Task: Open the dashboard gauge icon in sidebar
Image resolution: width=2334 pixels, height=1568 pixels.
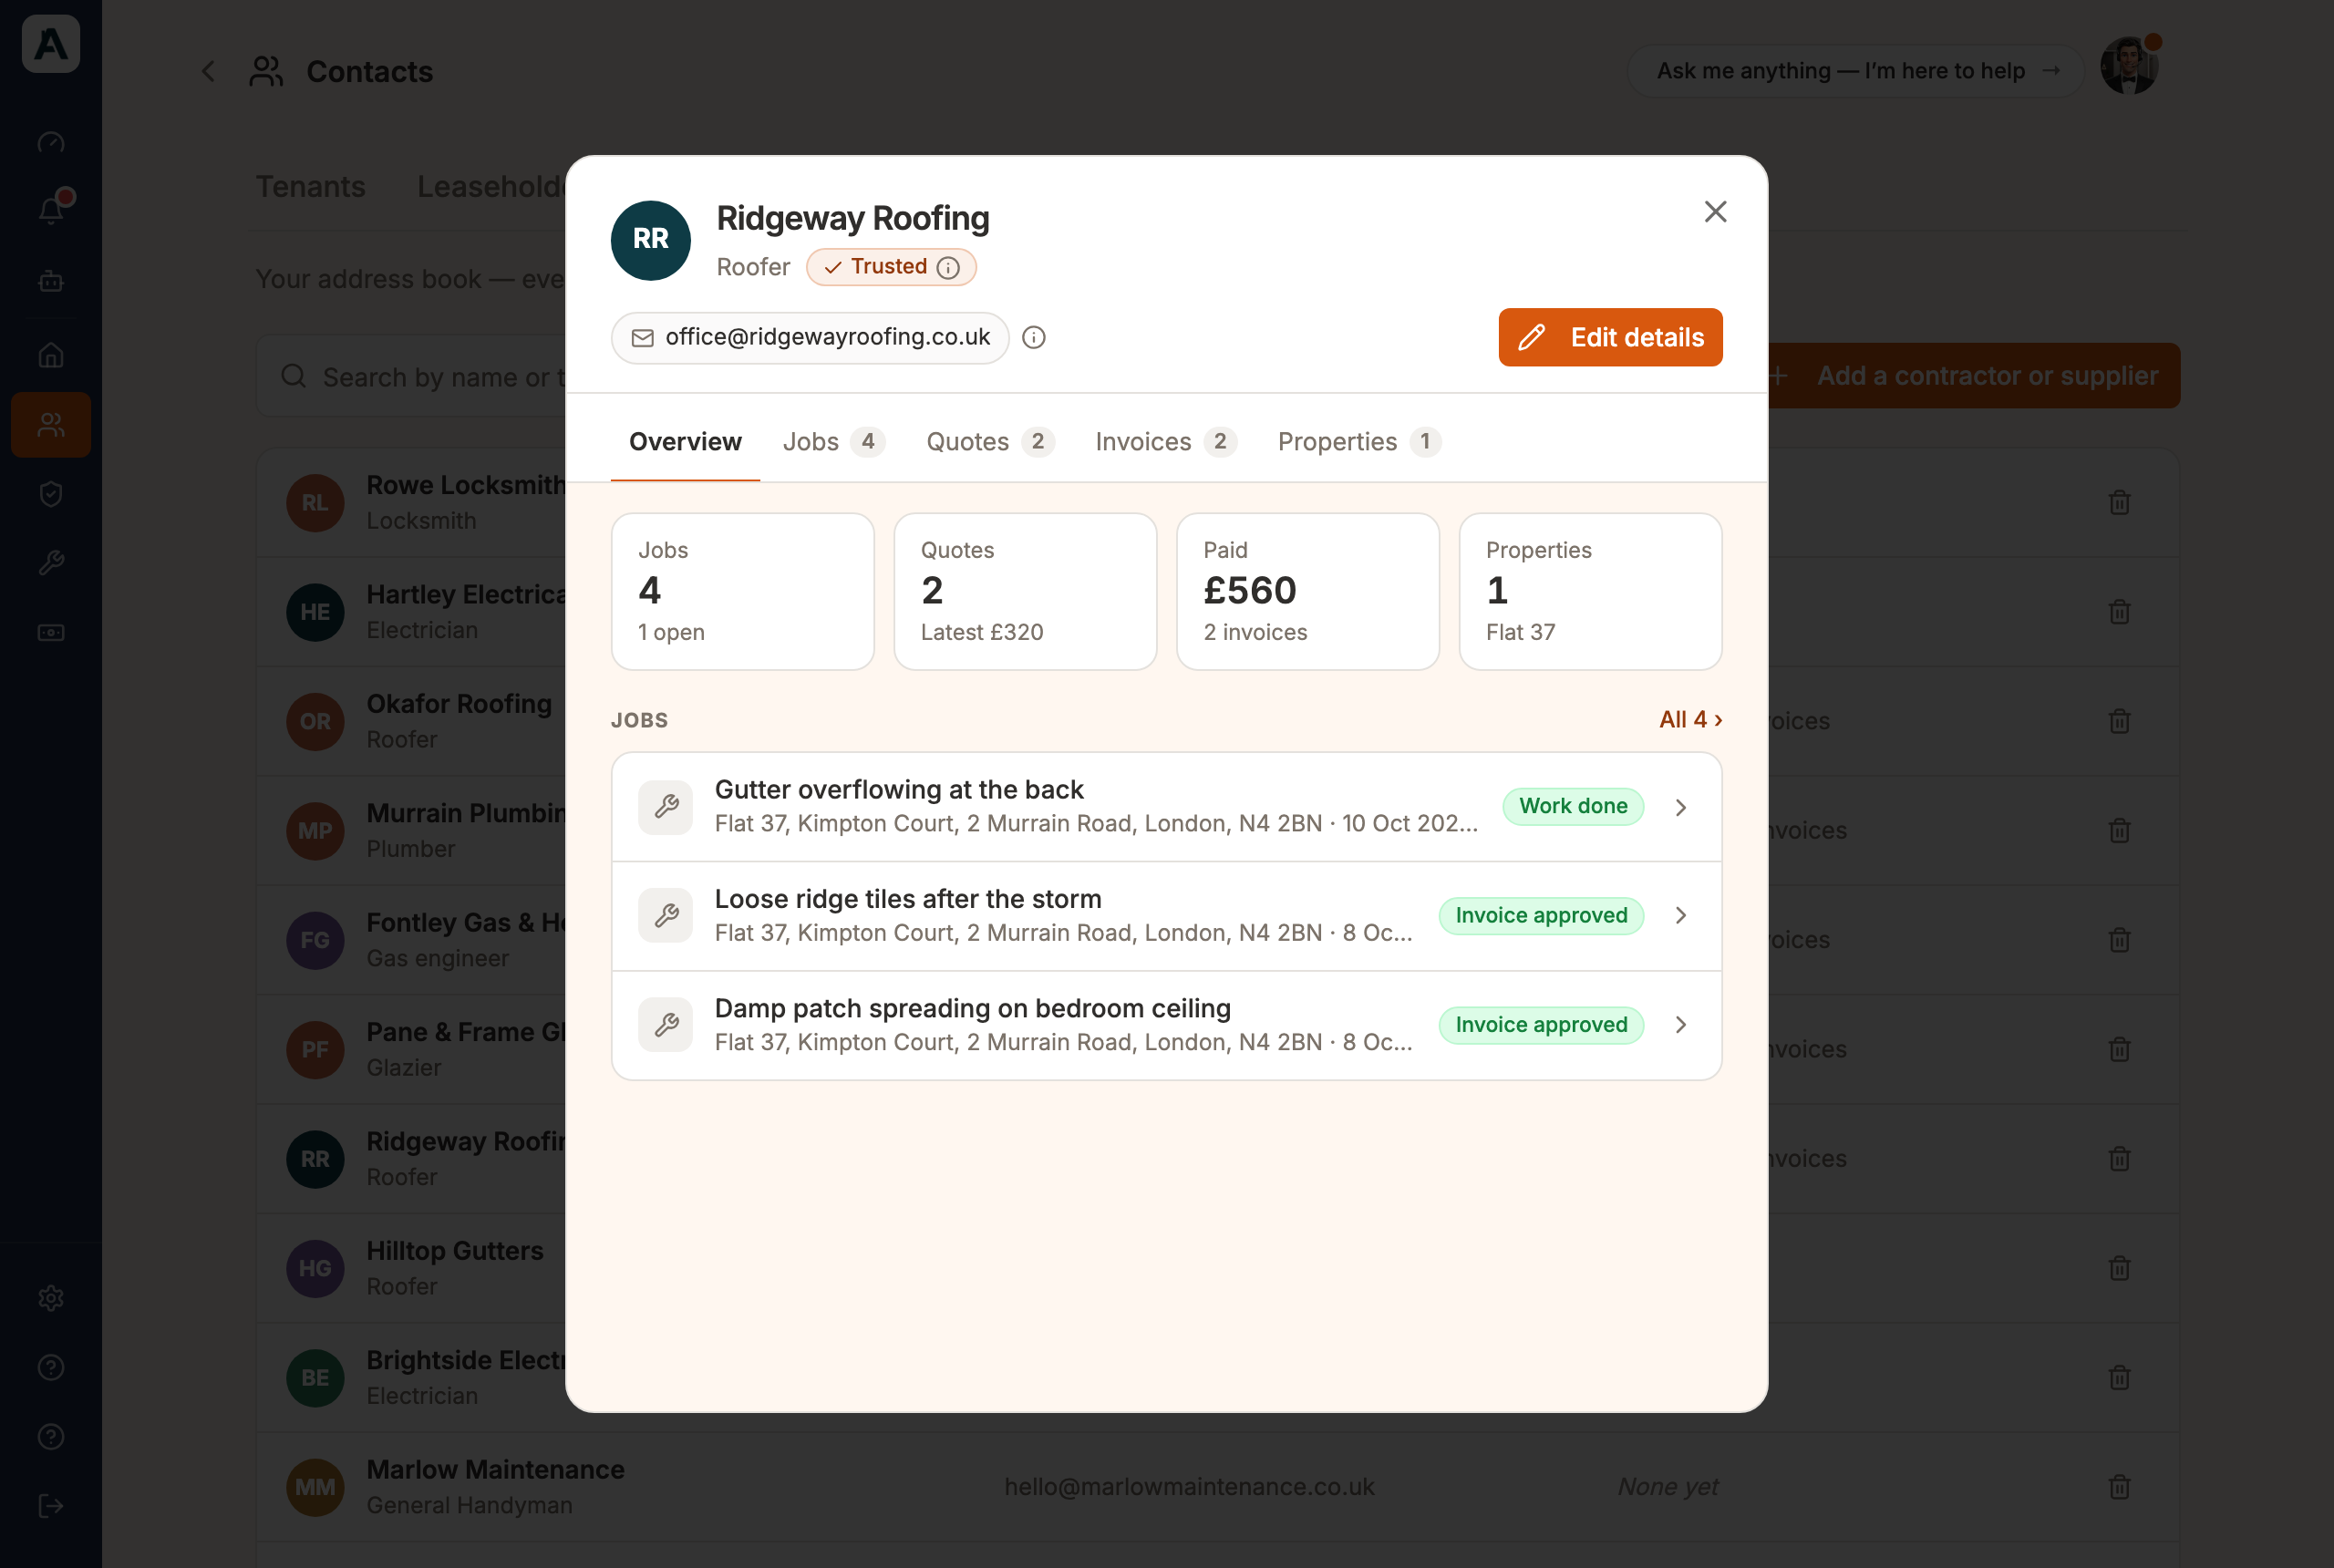Action: (51, 144)
